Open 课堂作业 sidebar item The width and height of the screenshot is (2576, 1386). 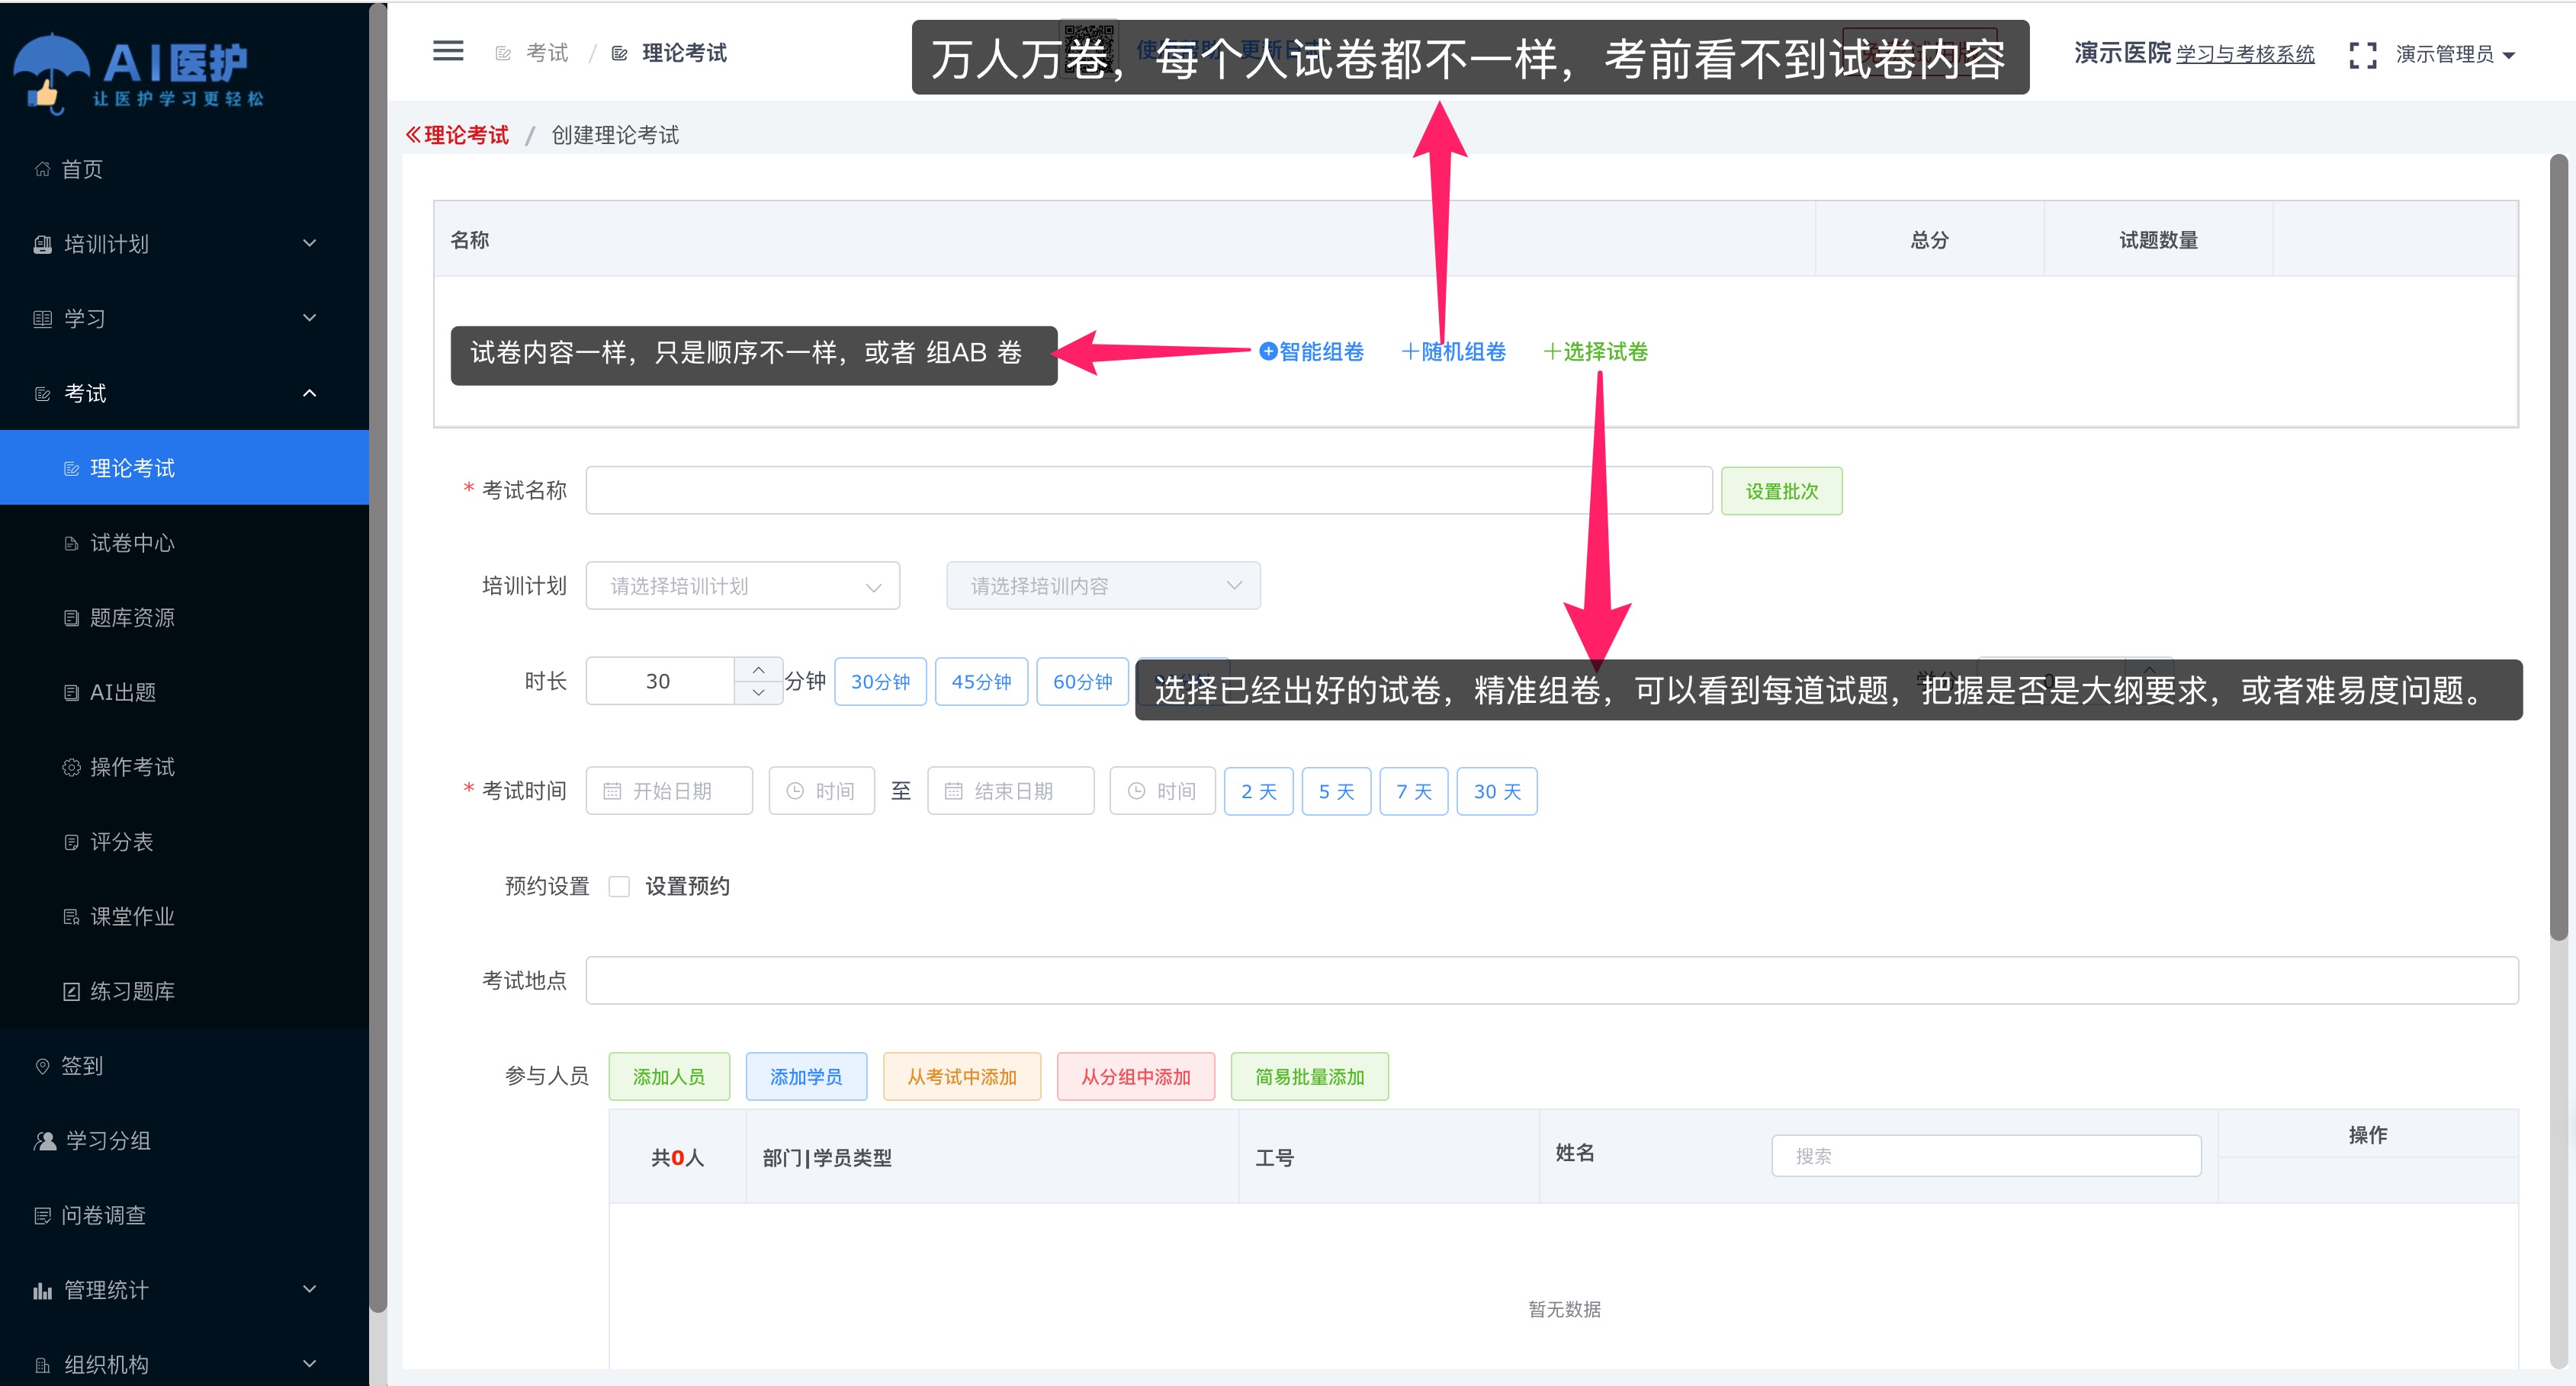click(185, 916)
